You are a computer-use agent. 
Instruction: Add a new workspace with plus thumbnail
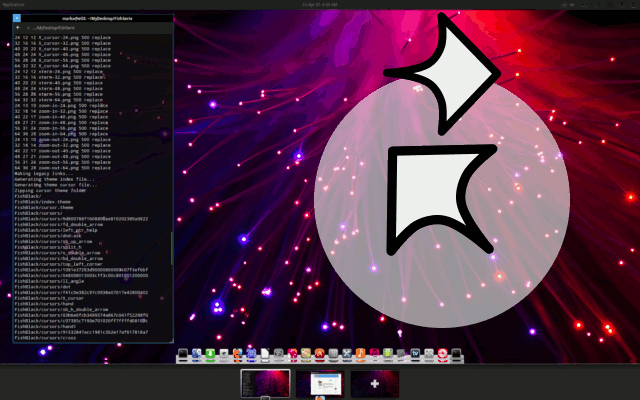pos(375,383)
